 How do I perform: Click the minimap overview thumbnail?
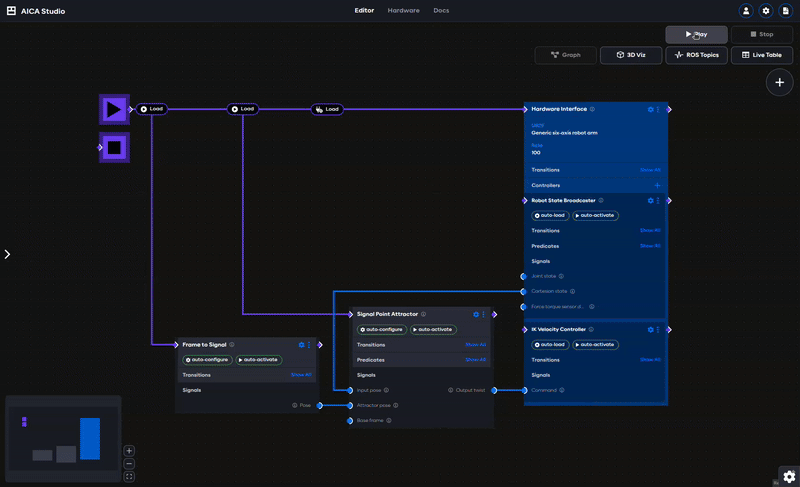click(x=63, y=440)
